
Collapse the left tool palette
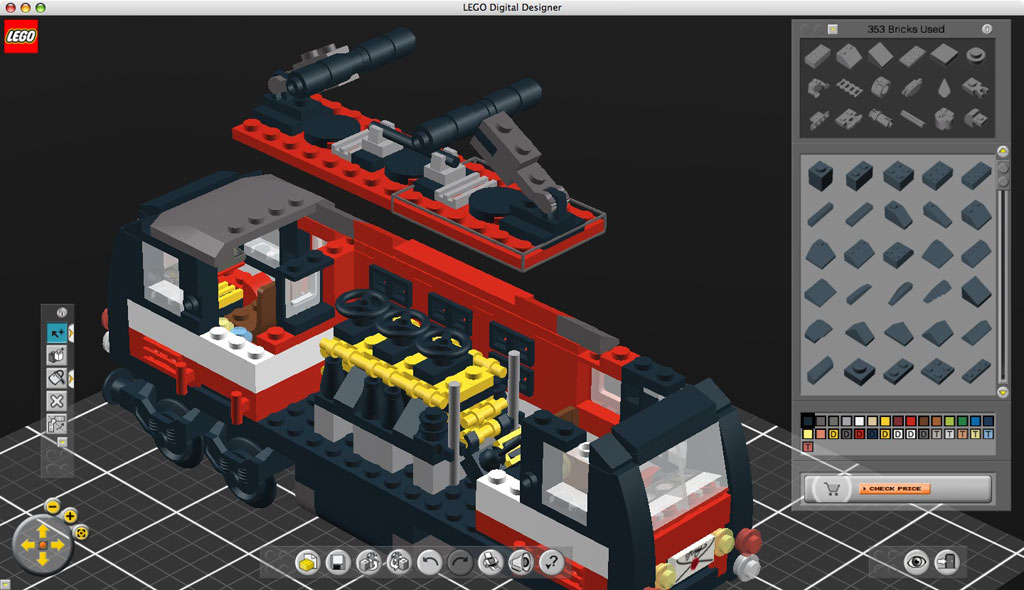tap(60, 310)
